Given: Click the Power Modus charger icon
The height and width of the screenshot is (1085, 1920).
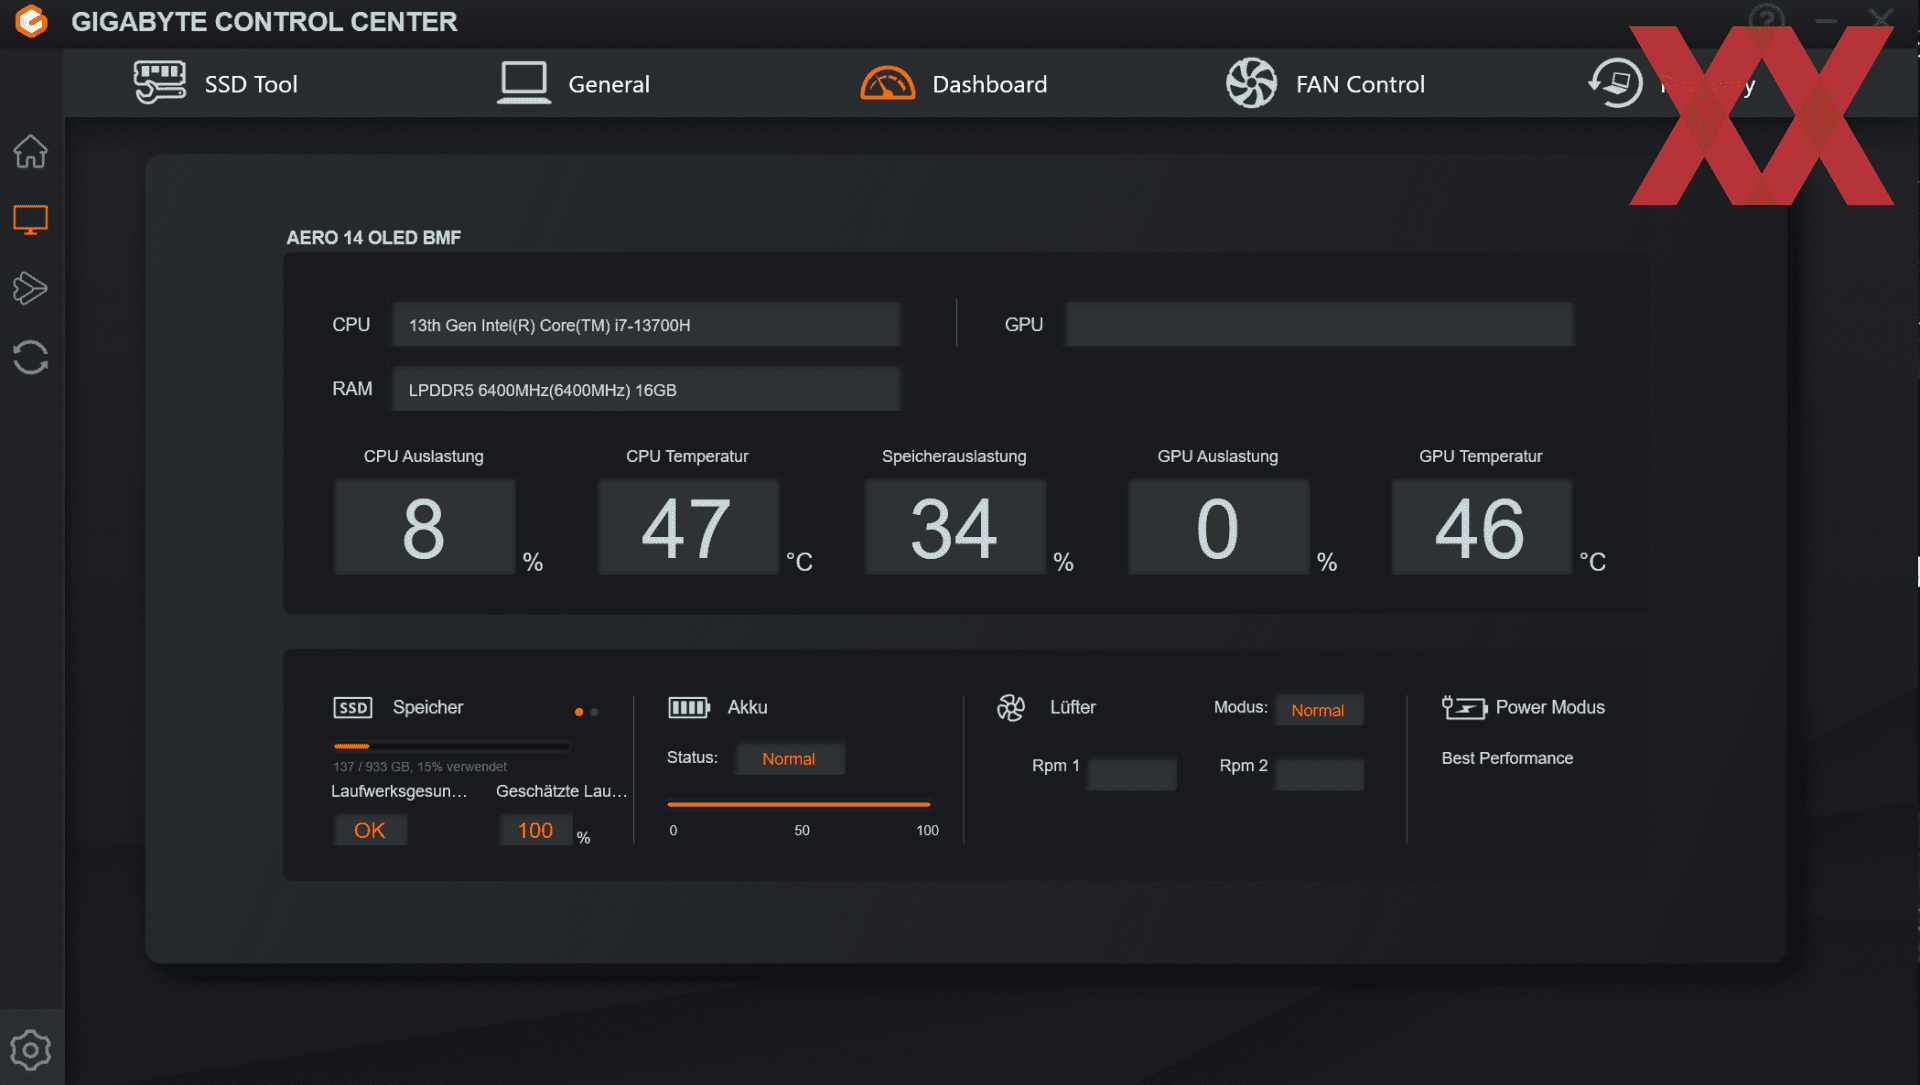Looking at the screenshot, I should pyautogui.click(x=1464, y=708).
